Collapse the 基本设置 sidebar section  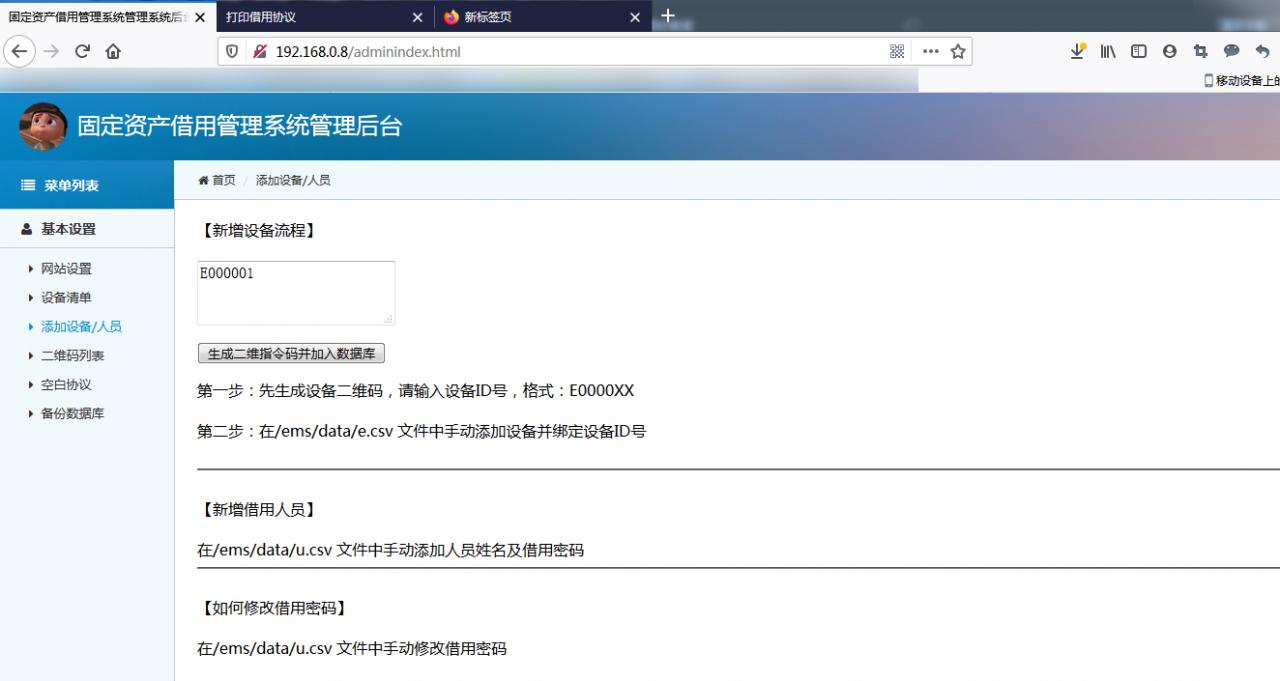coord(68,229)
